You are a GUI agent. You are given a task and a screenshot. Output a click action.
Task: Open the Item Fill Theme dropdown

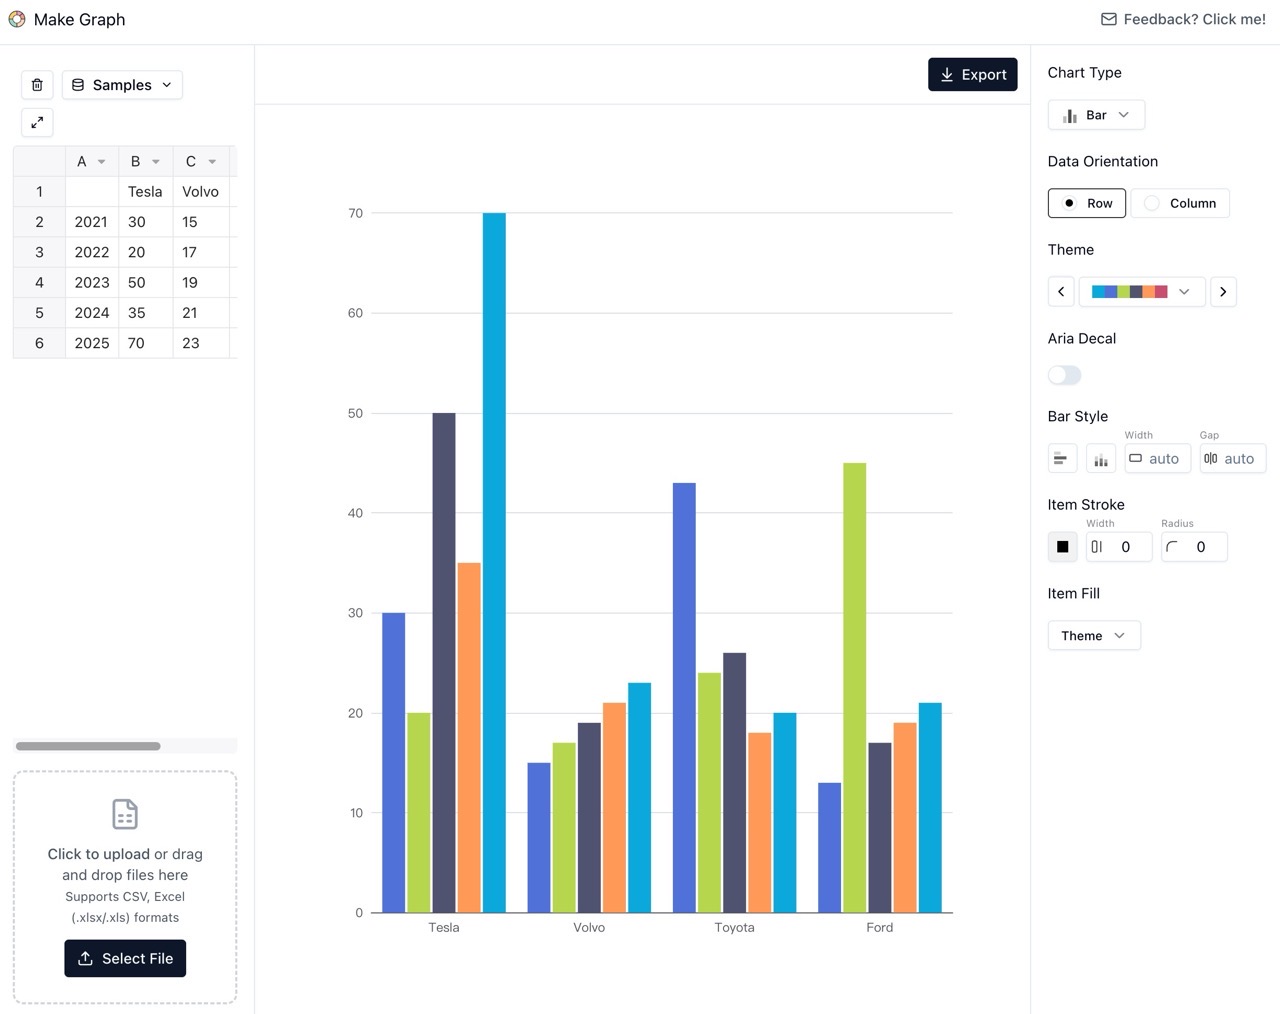[1094, 636]
